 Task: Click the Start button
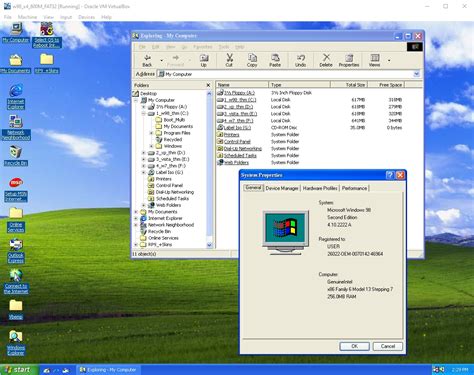pos(19,370)
